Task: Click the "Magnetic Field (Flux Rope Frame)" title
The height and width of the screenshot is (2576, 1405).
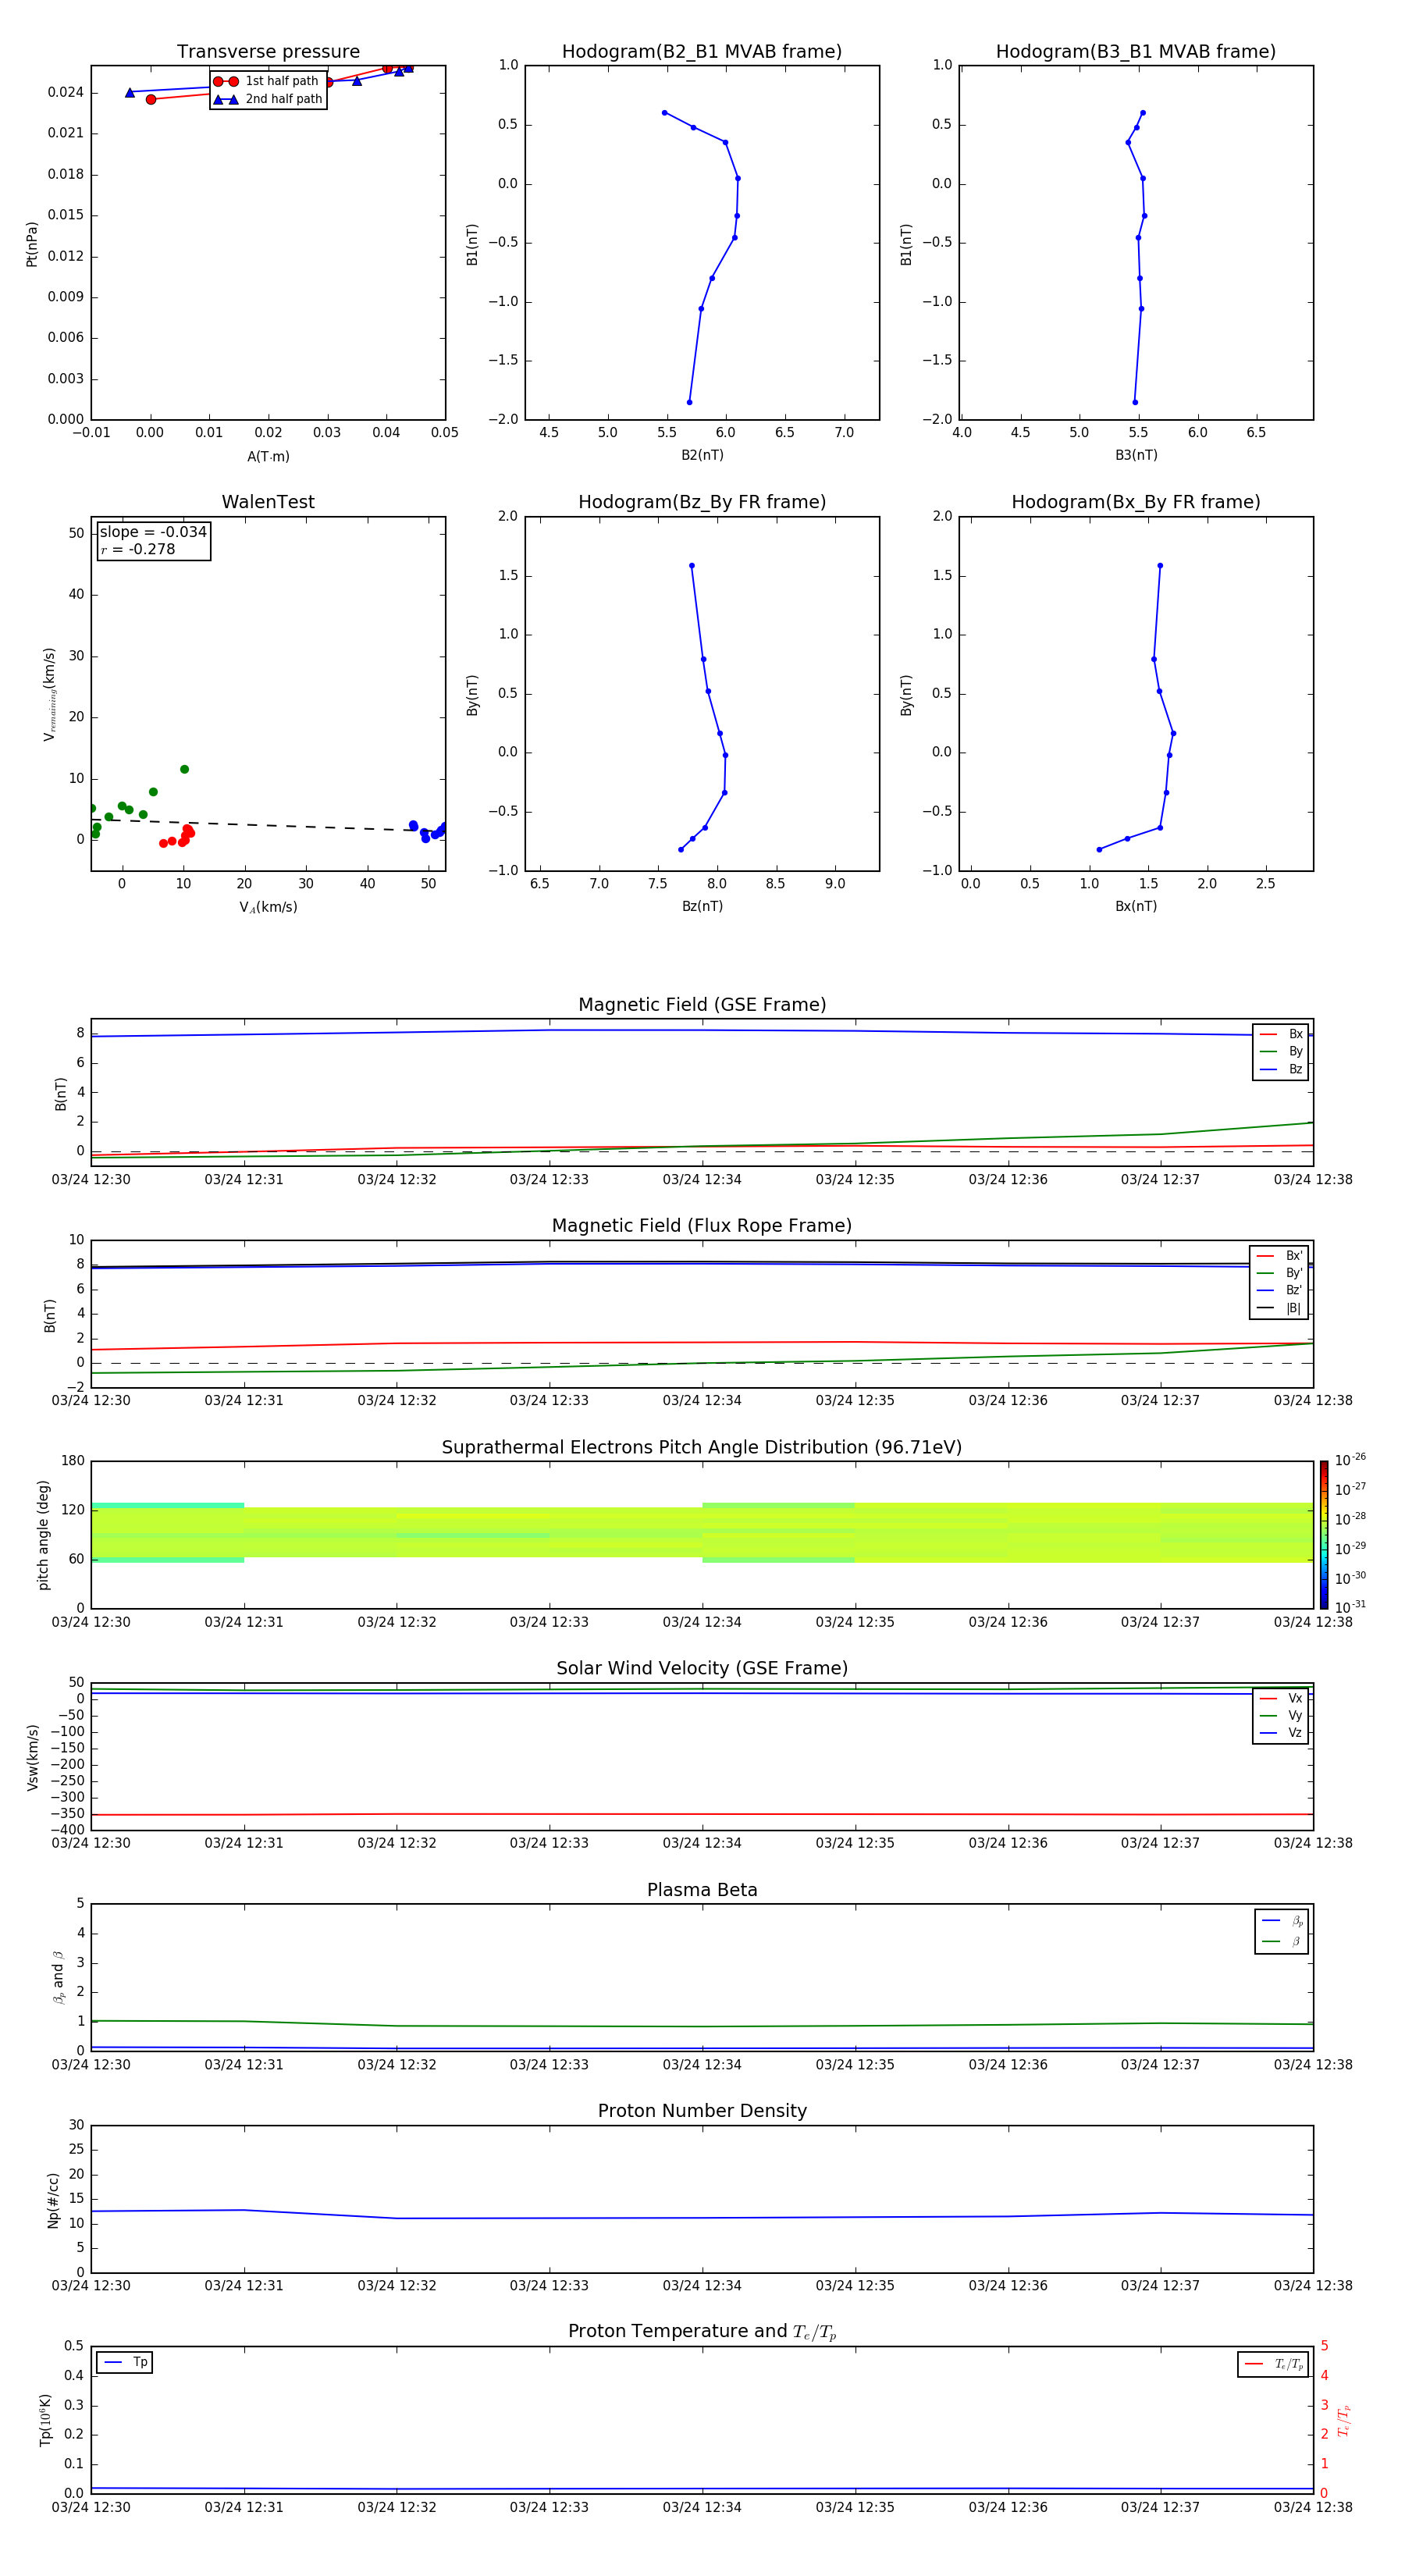Action: point(702,1226)
